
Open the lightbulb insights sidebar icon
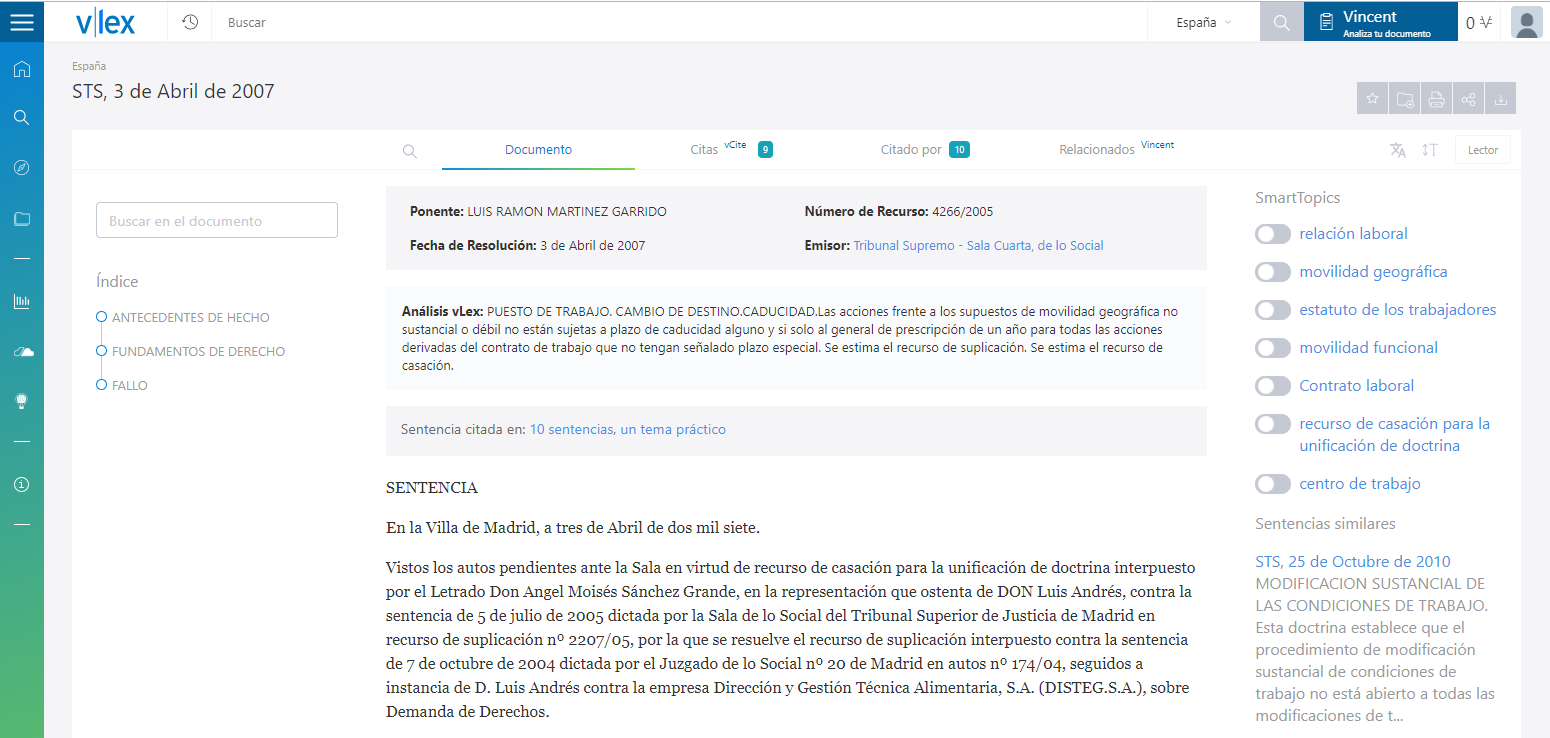[x=21, y=401]
